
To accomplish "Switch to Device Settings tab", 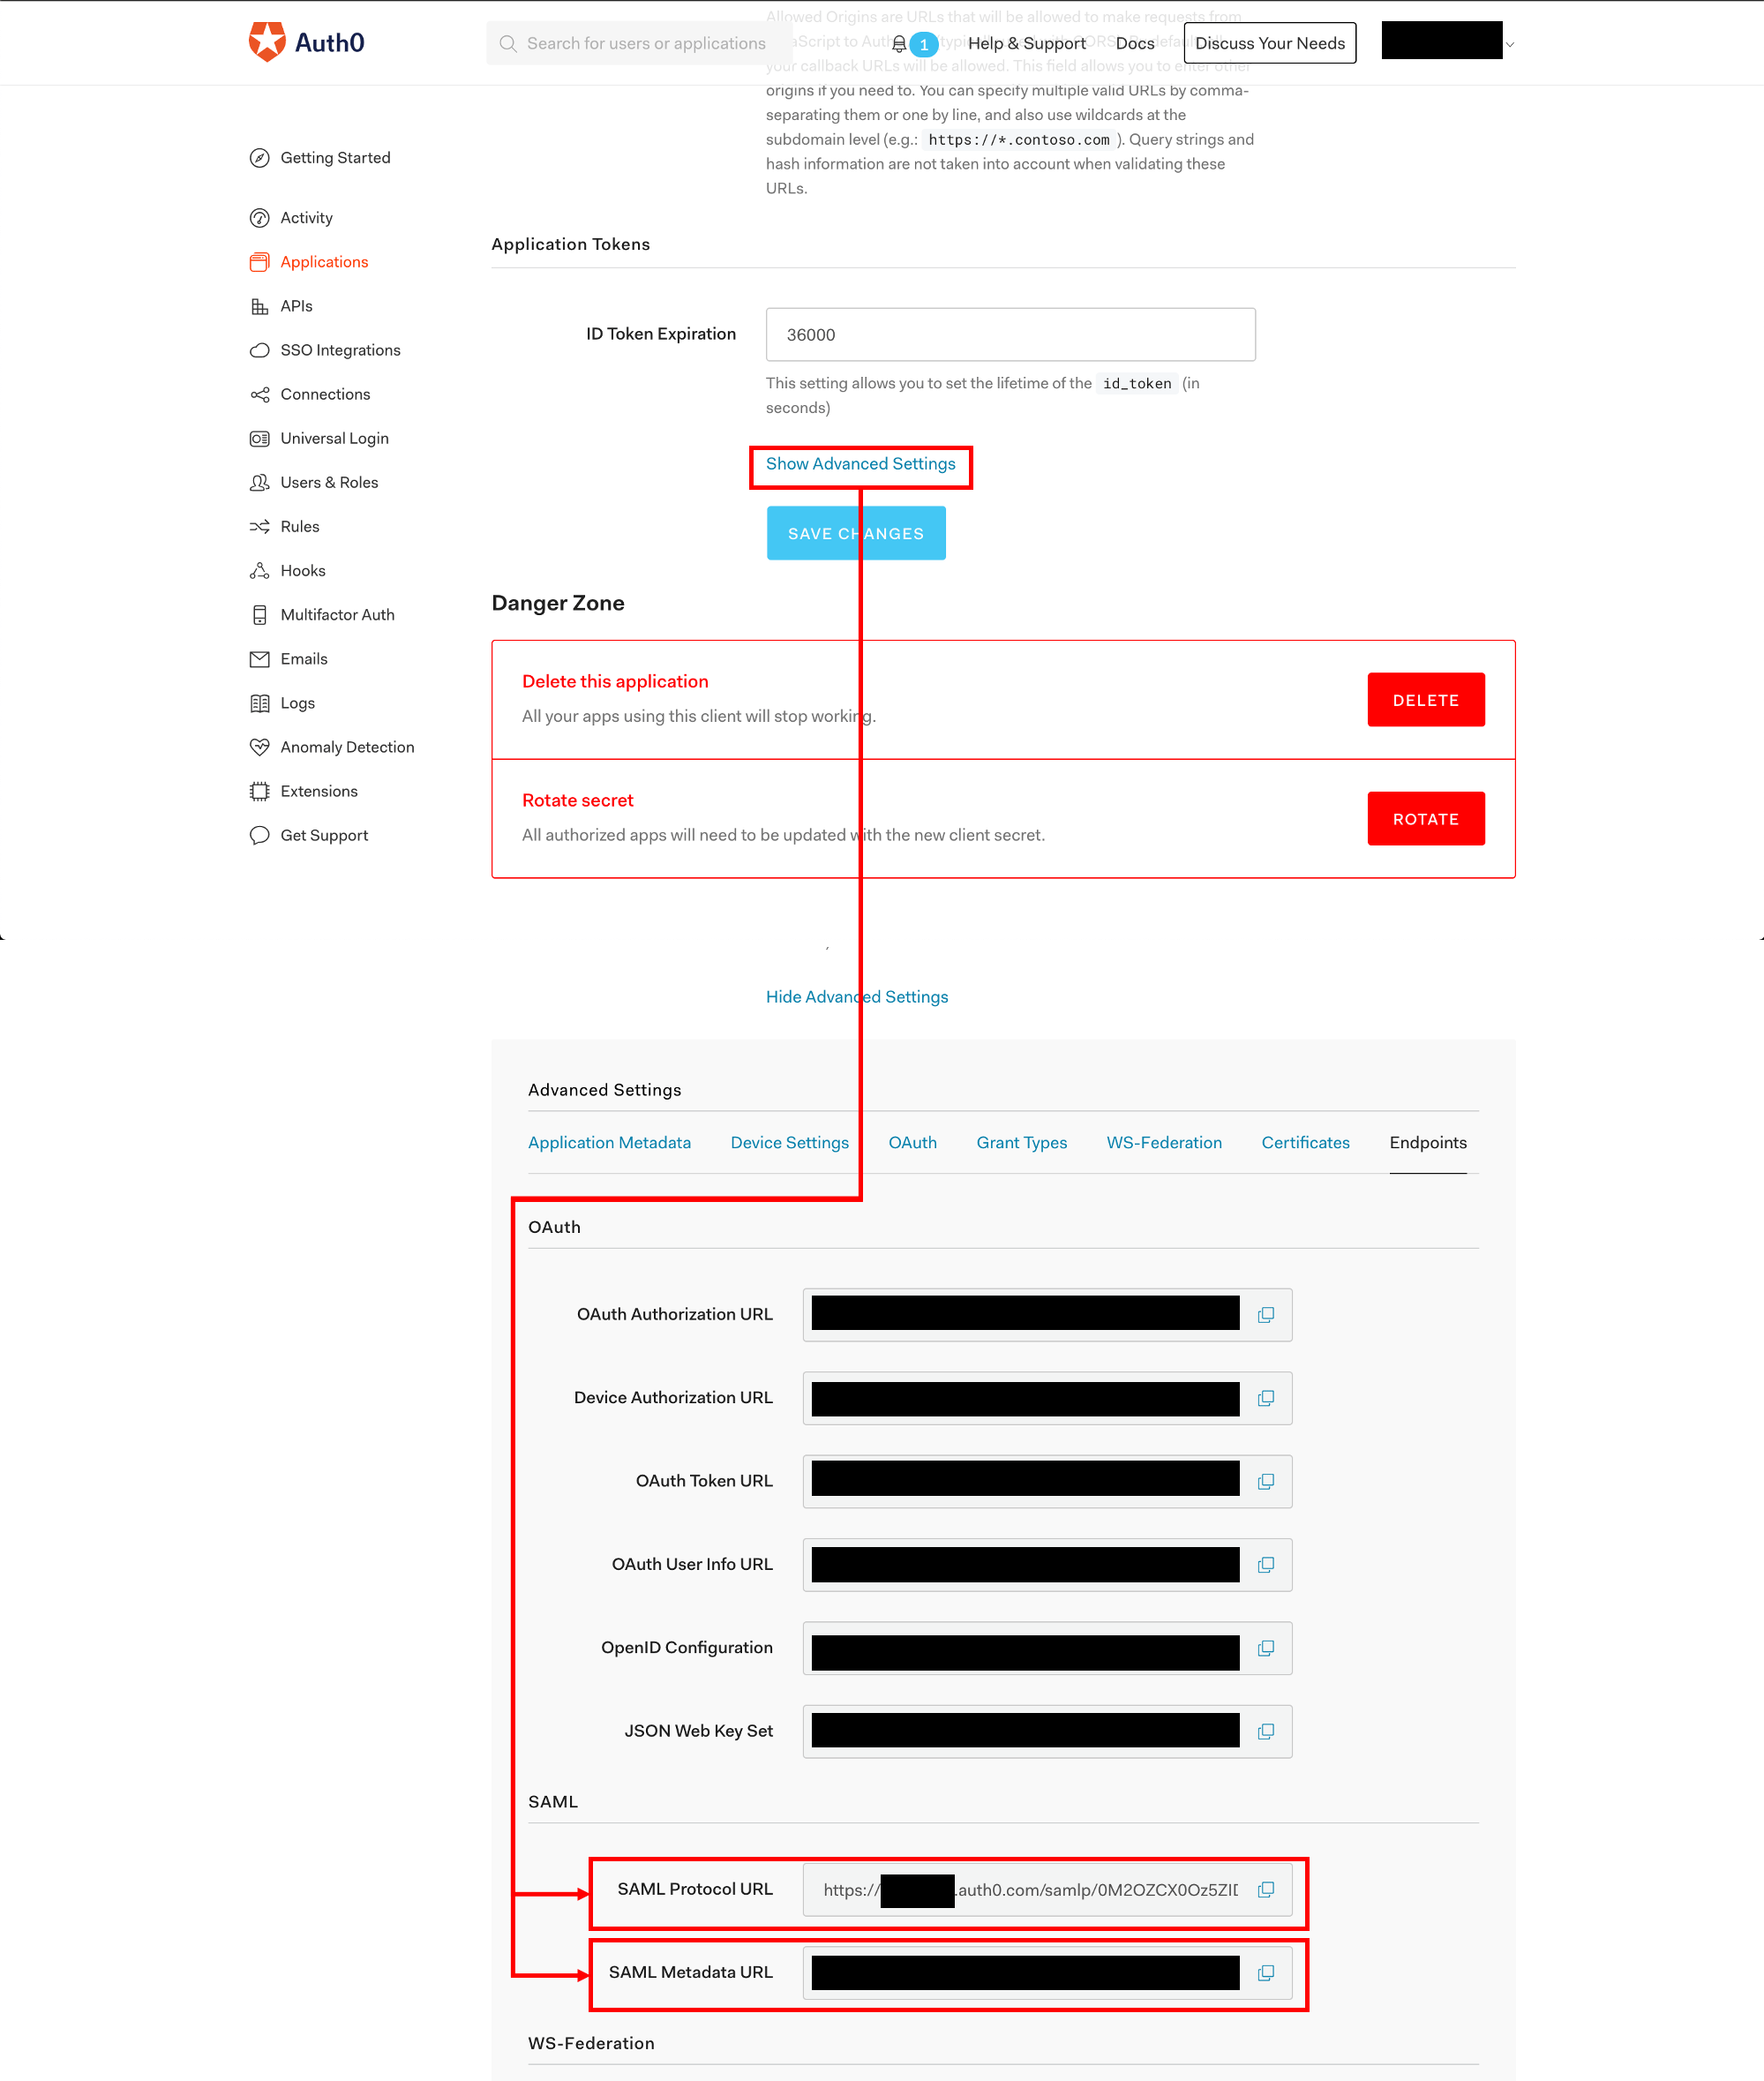I will pyautogui.click(x=789, y=1142).
